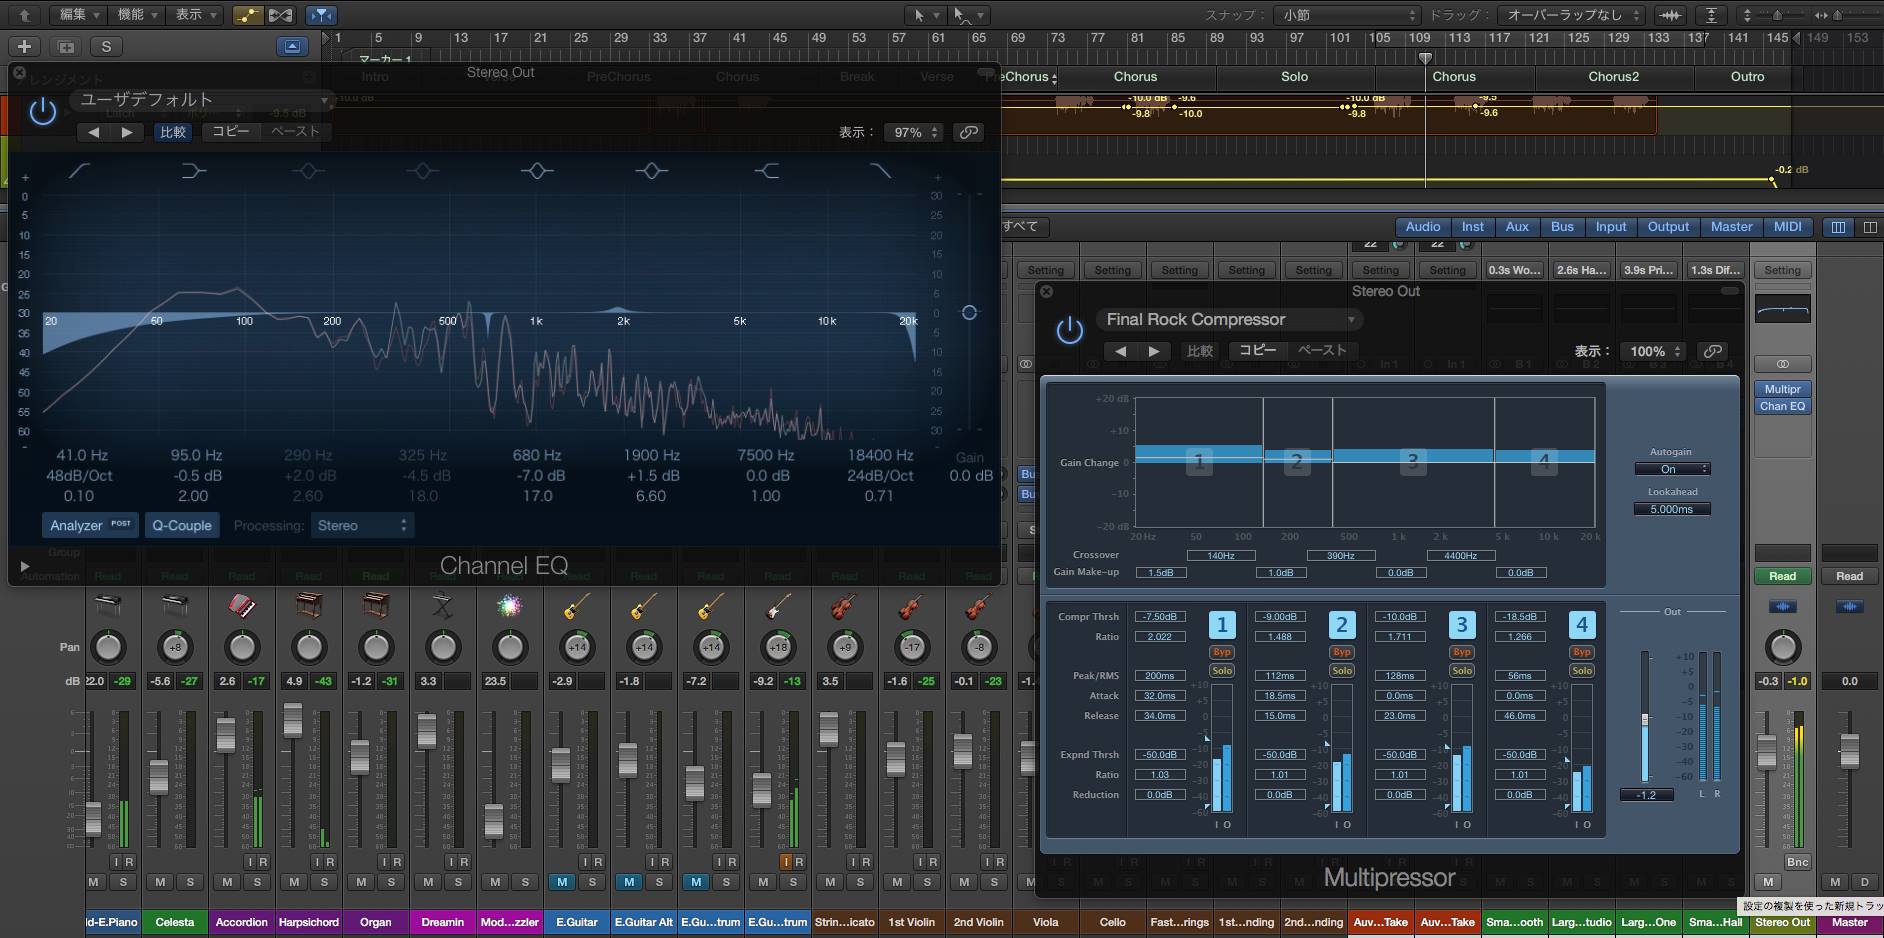Click the Harpsichord instrument icon
Screen dimensions: 1884x938
pyautogui.click(x=309, y=606)
